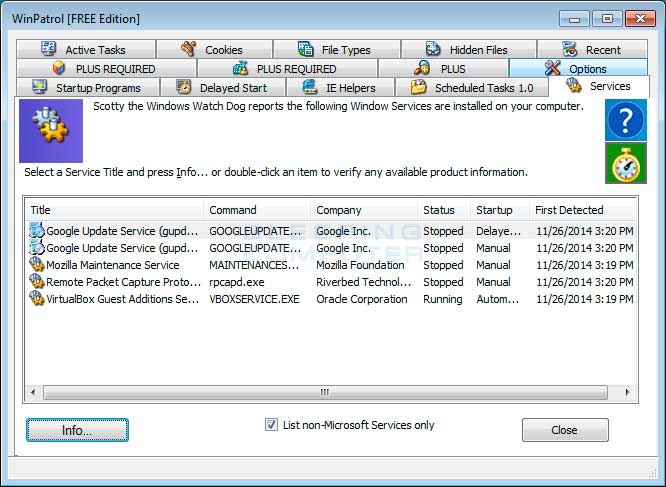Screen dimensions: 666x487
Task: Open help with the blue question mark icon
Action: 626,120
